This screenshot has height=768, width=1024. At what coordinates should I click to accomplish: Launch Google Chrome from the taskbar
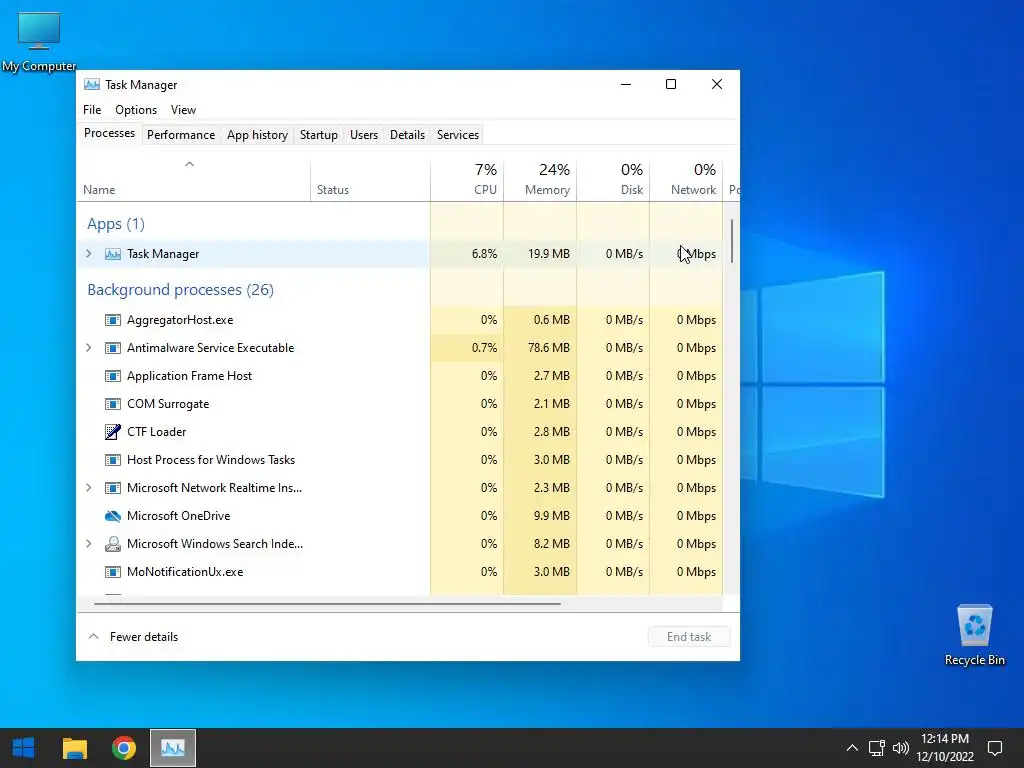tap(123, 748)
